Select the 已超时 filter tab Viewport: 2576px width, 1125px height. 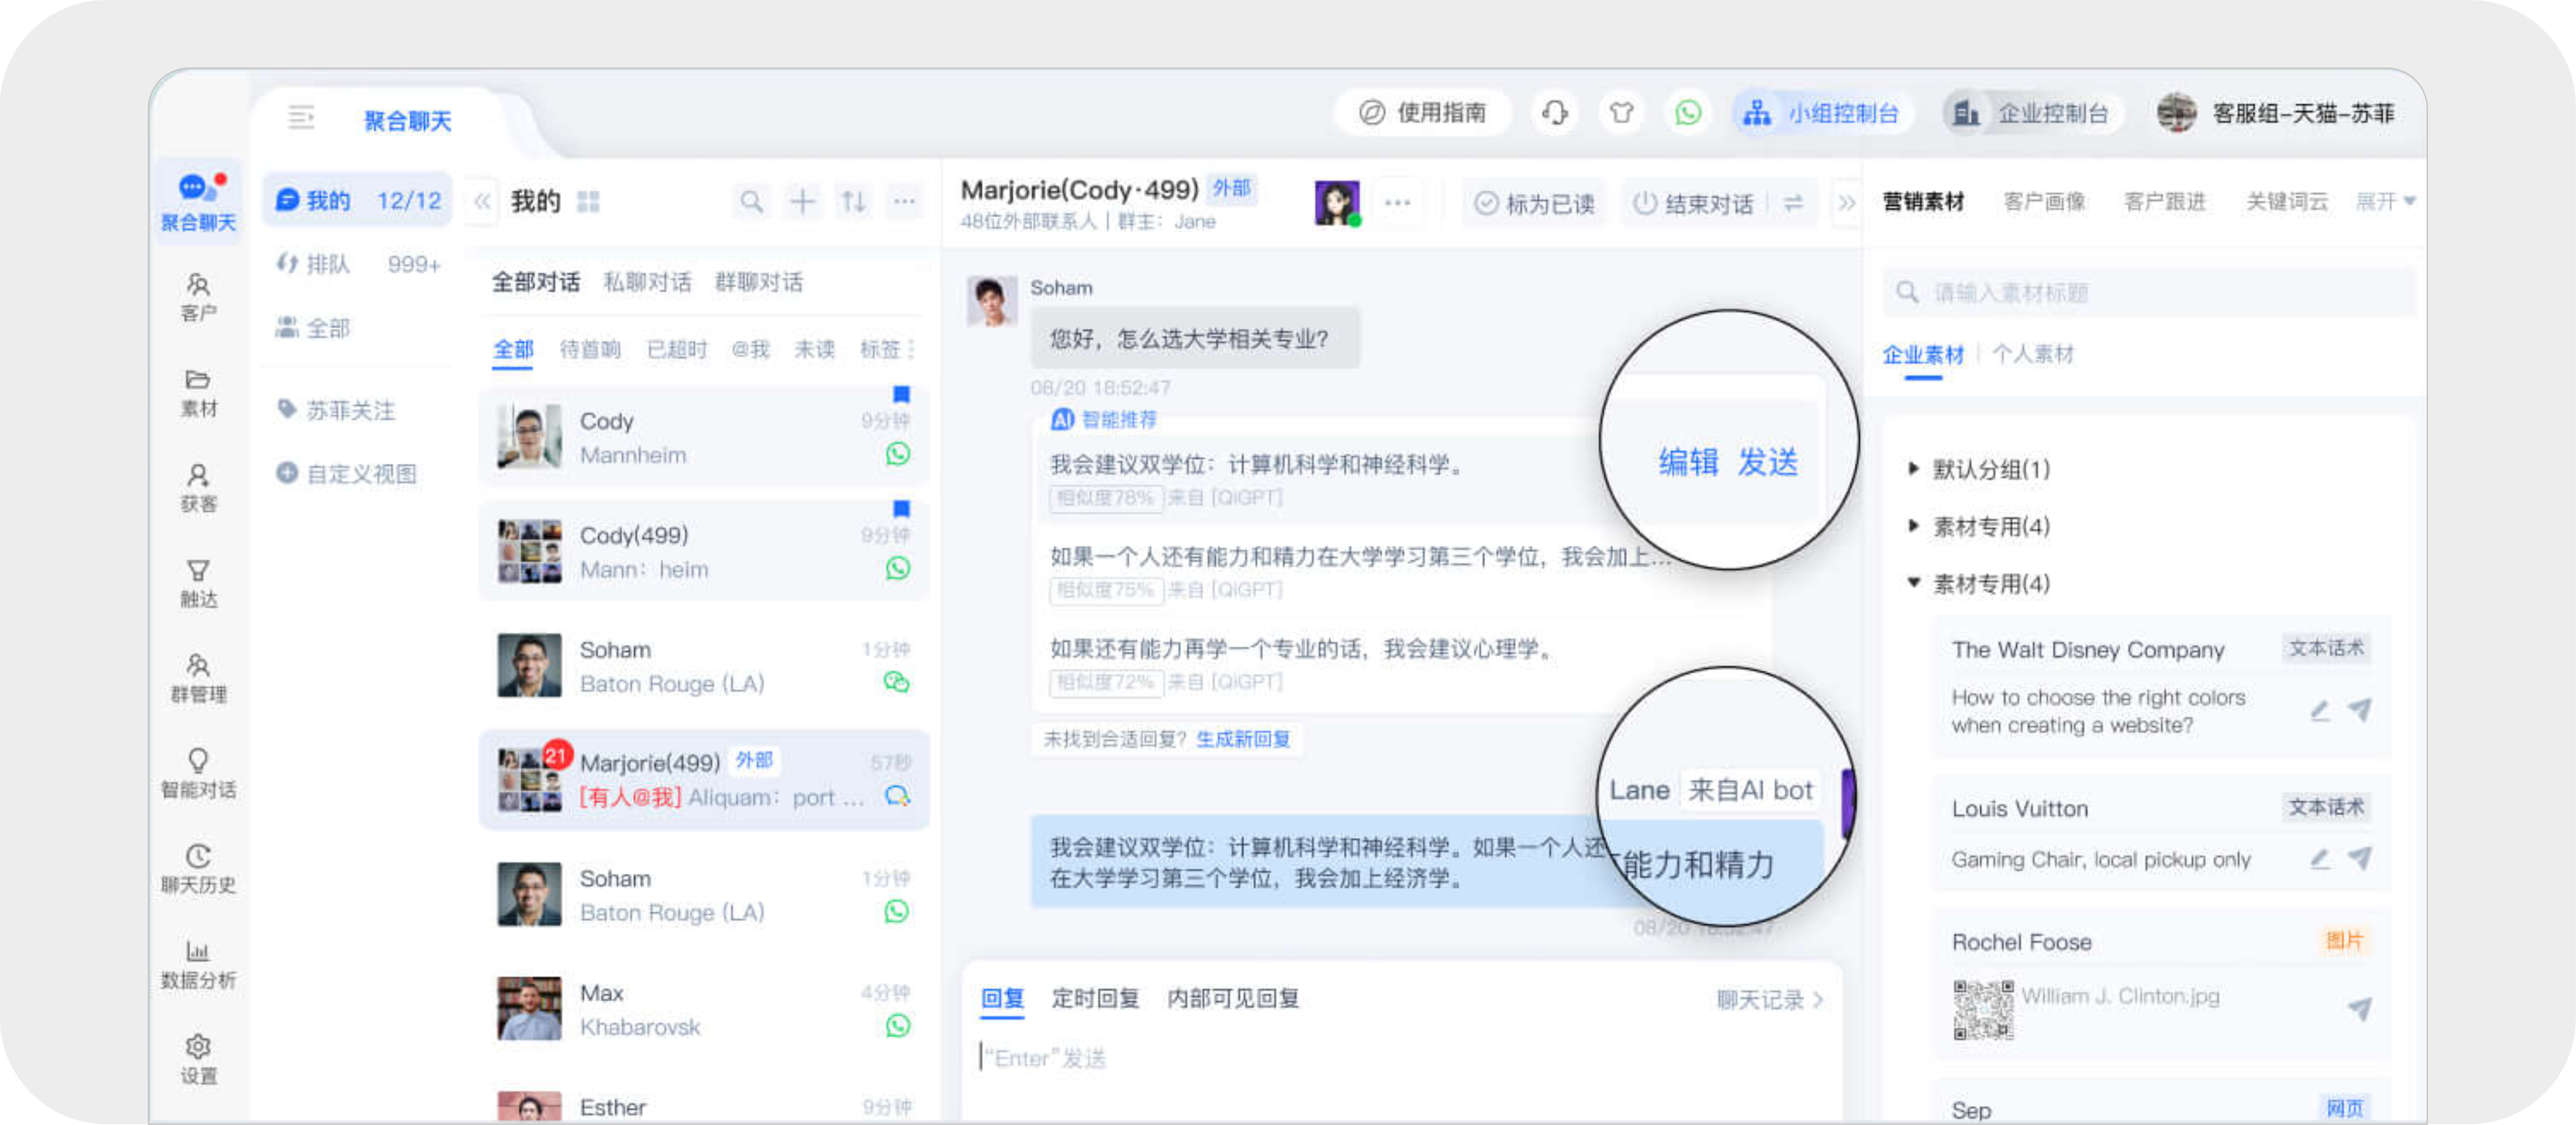click(x=677, y=349)
